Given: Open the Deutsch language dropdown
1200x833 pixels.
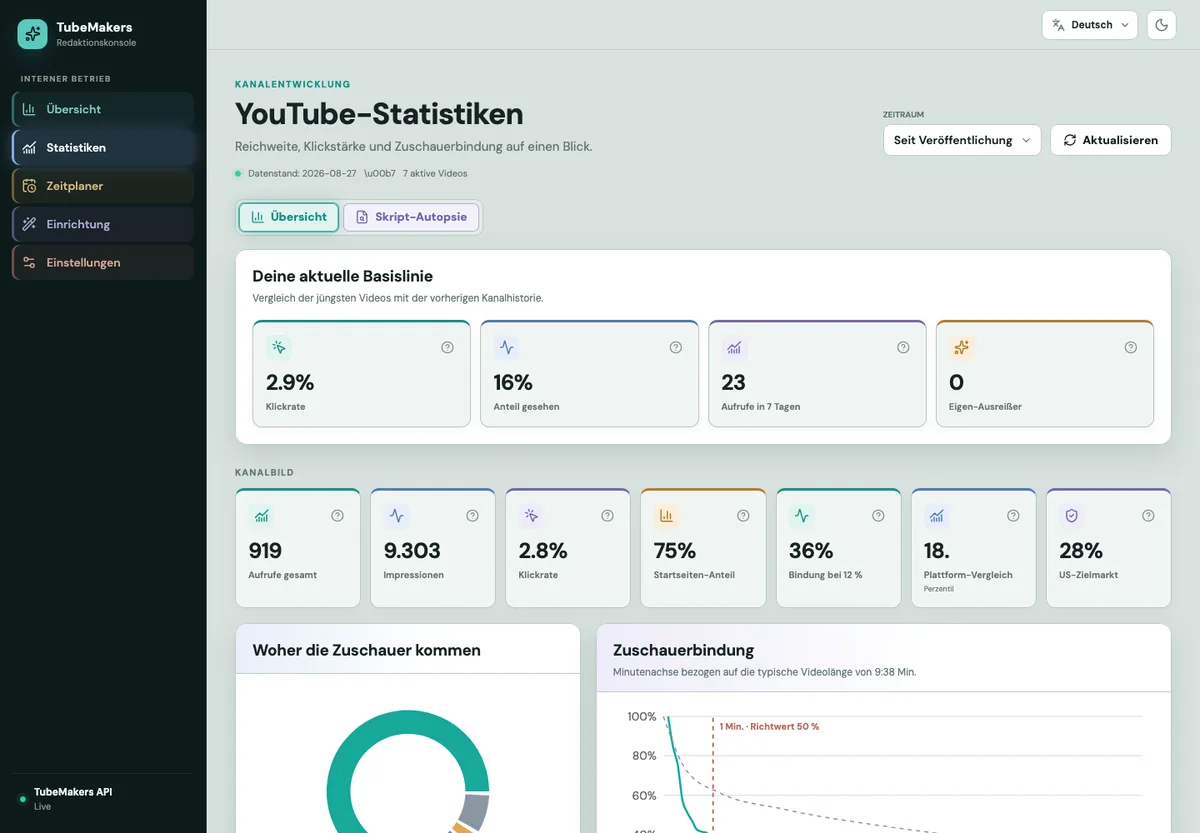Looking at the screenshot, I should pyautogui.click(x=1090, y=25).
